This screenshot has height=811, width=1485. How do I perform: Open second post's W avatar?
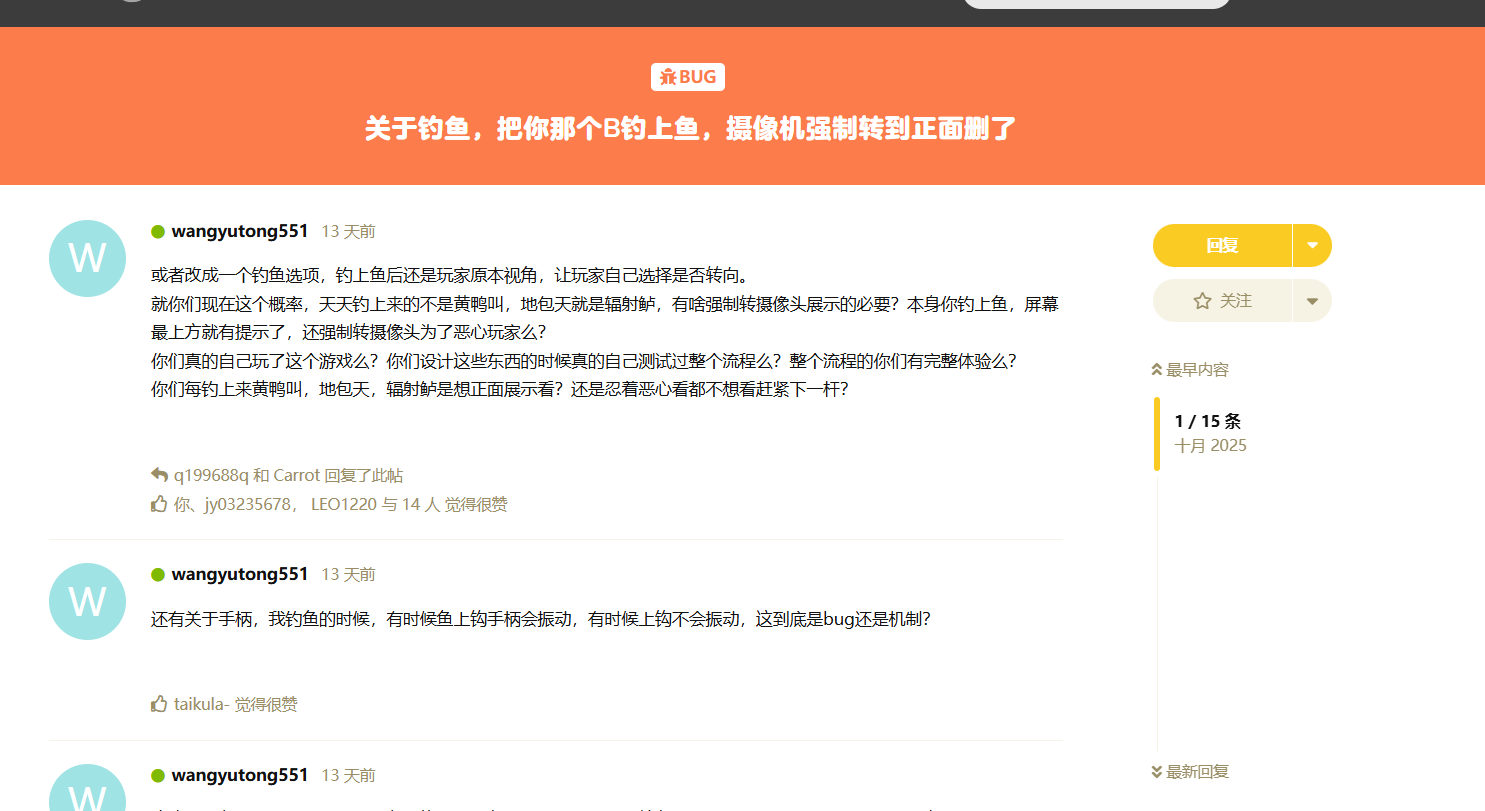pos(87,601)
